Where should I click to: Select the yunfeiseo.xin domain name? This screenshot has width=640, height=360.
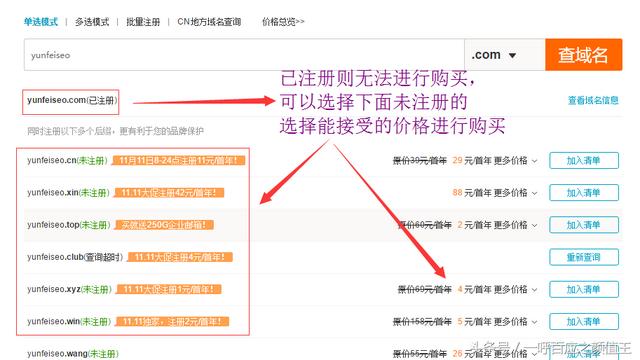(x=53, y=193)
